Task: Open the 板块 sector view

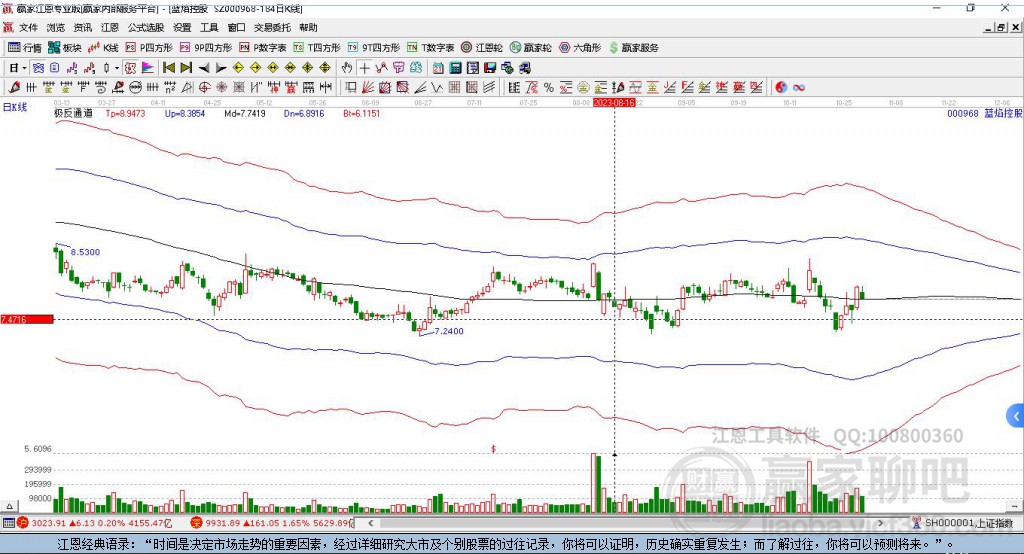Action: 64,48
